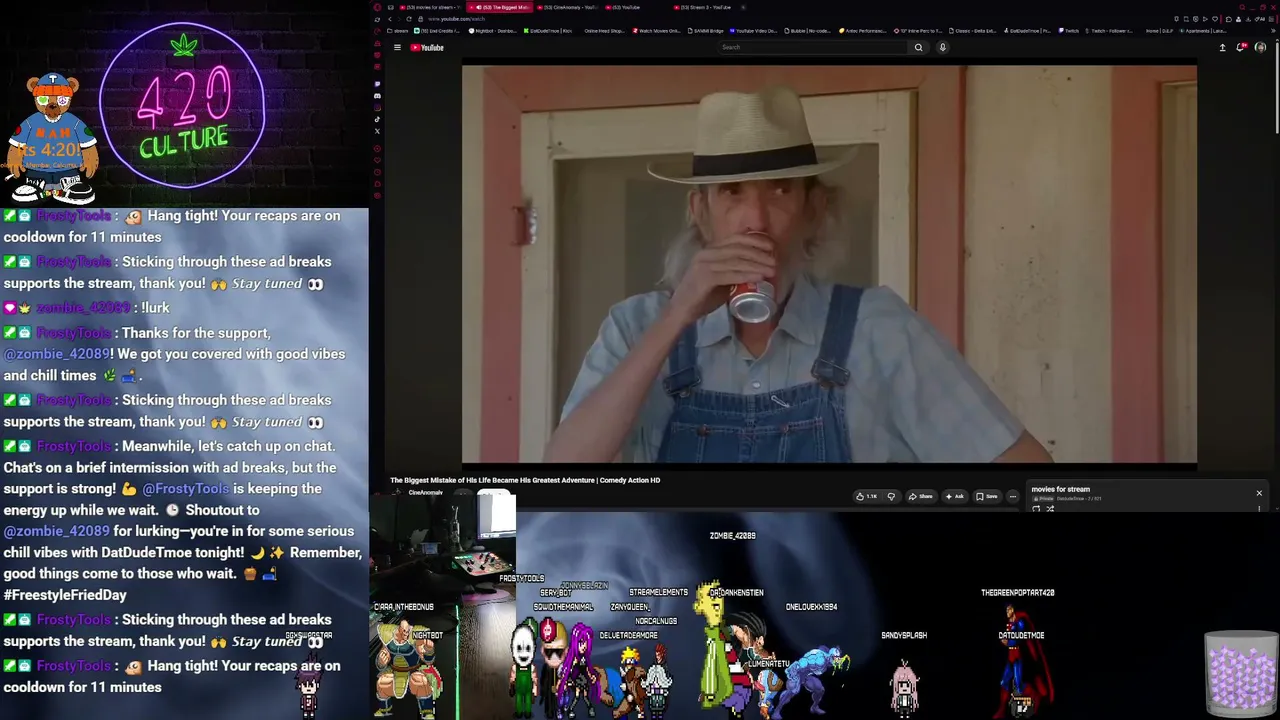Open the 'stream' bookmarks folder
The width and height of the screenshot is (1280, 720).
[x=397, y=31]
